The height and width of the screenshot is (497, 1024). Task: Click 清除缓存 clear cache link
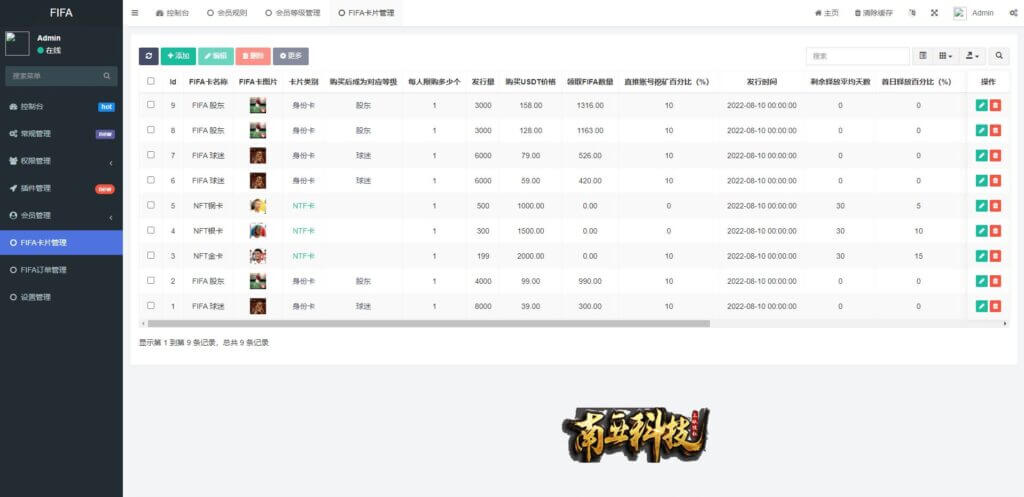[873, 13]
